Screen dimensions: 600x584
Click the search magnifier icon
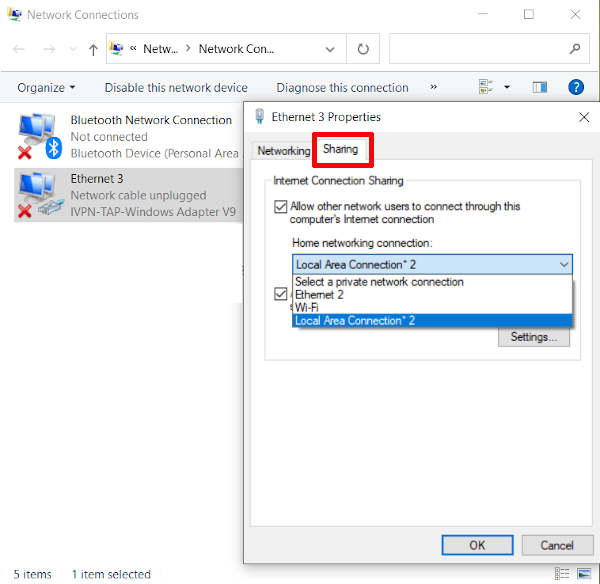click(574, 49)
